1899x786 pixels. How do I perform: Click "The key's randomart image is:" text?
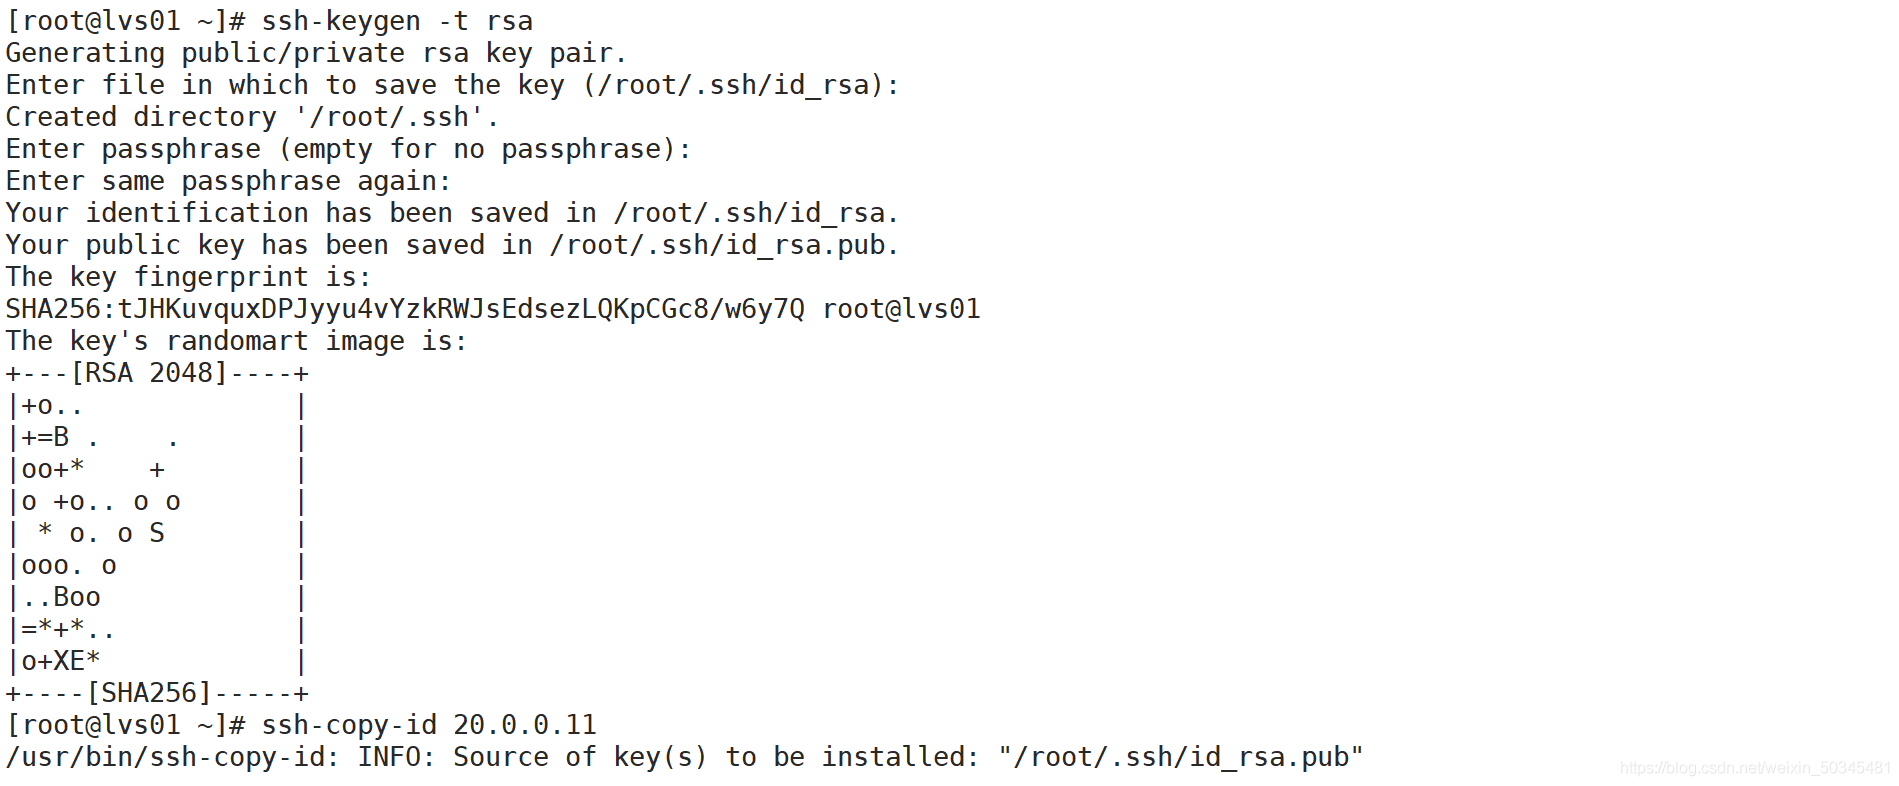coord(236,341)
